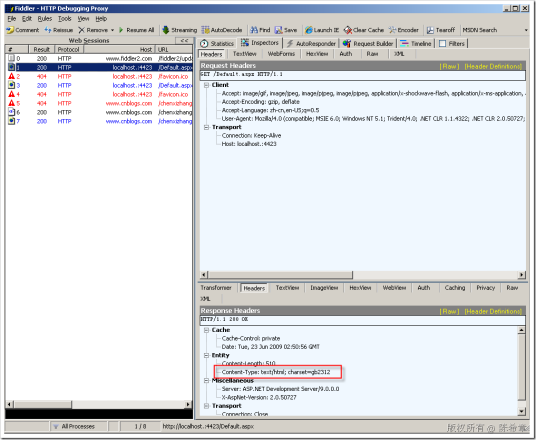Open the response Privacy tab
Image resolution: width=536 pixels, height=440 pixels.
[486, 288]
